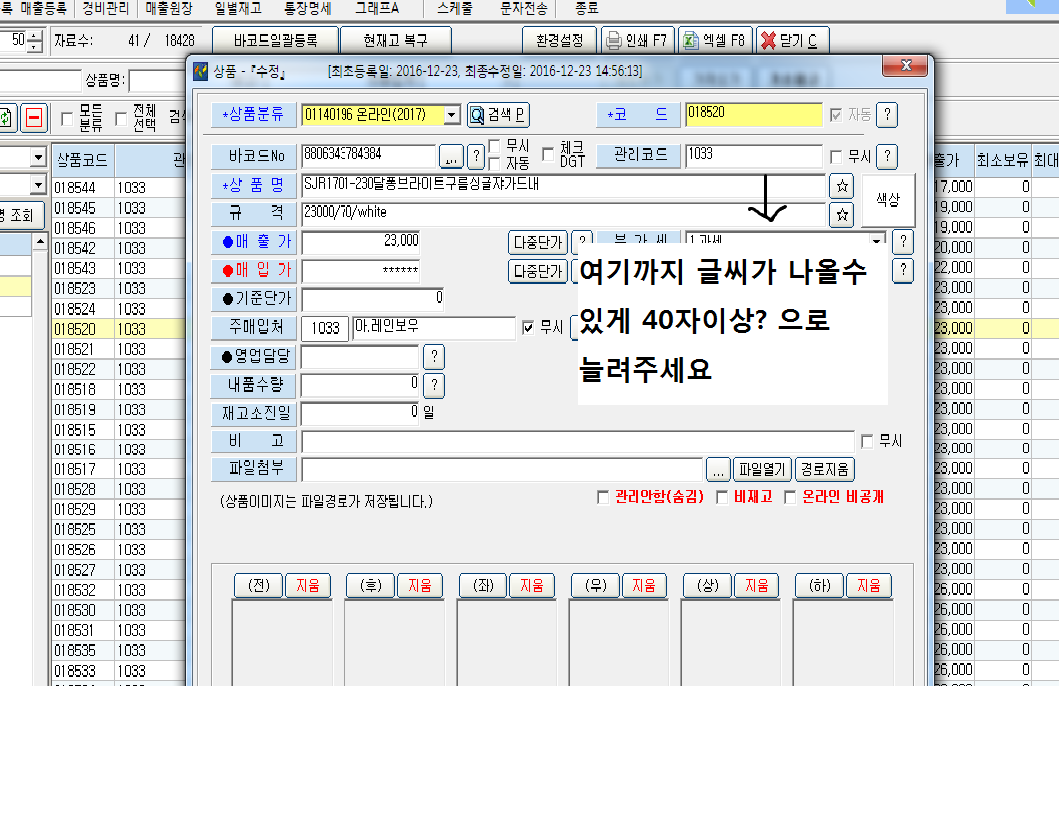Open the 매출등록 menu
The height and width of the screenshot is (820, 1059).
(x=43, y=8)
